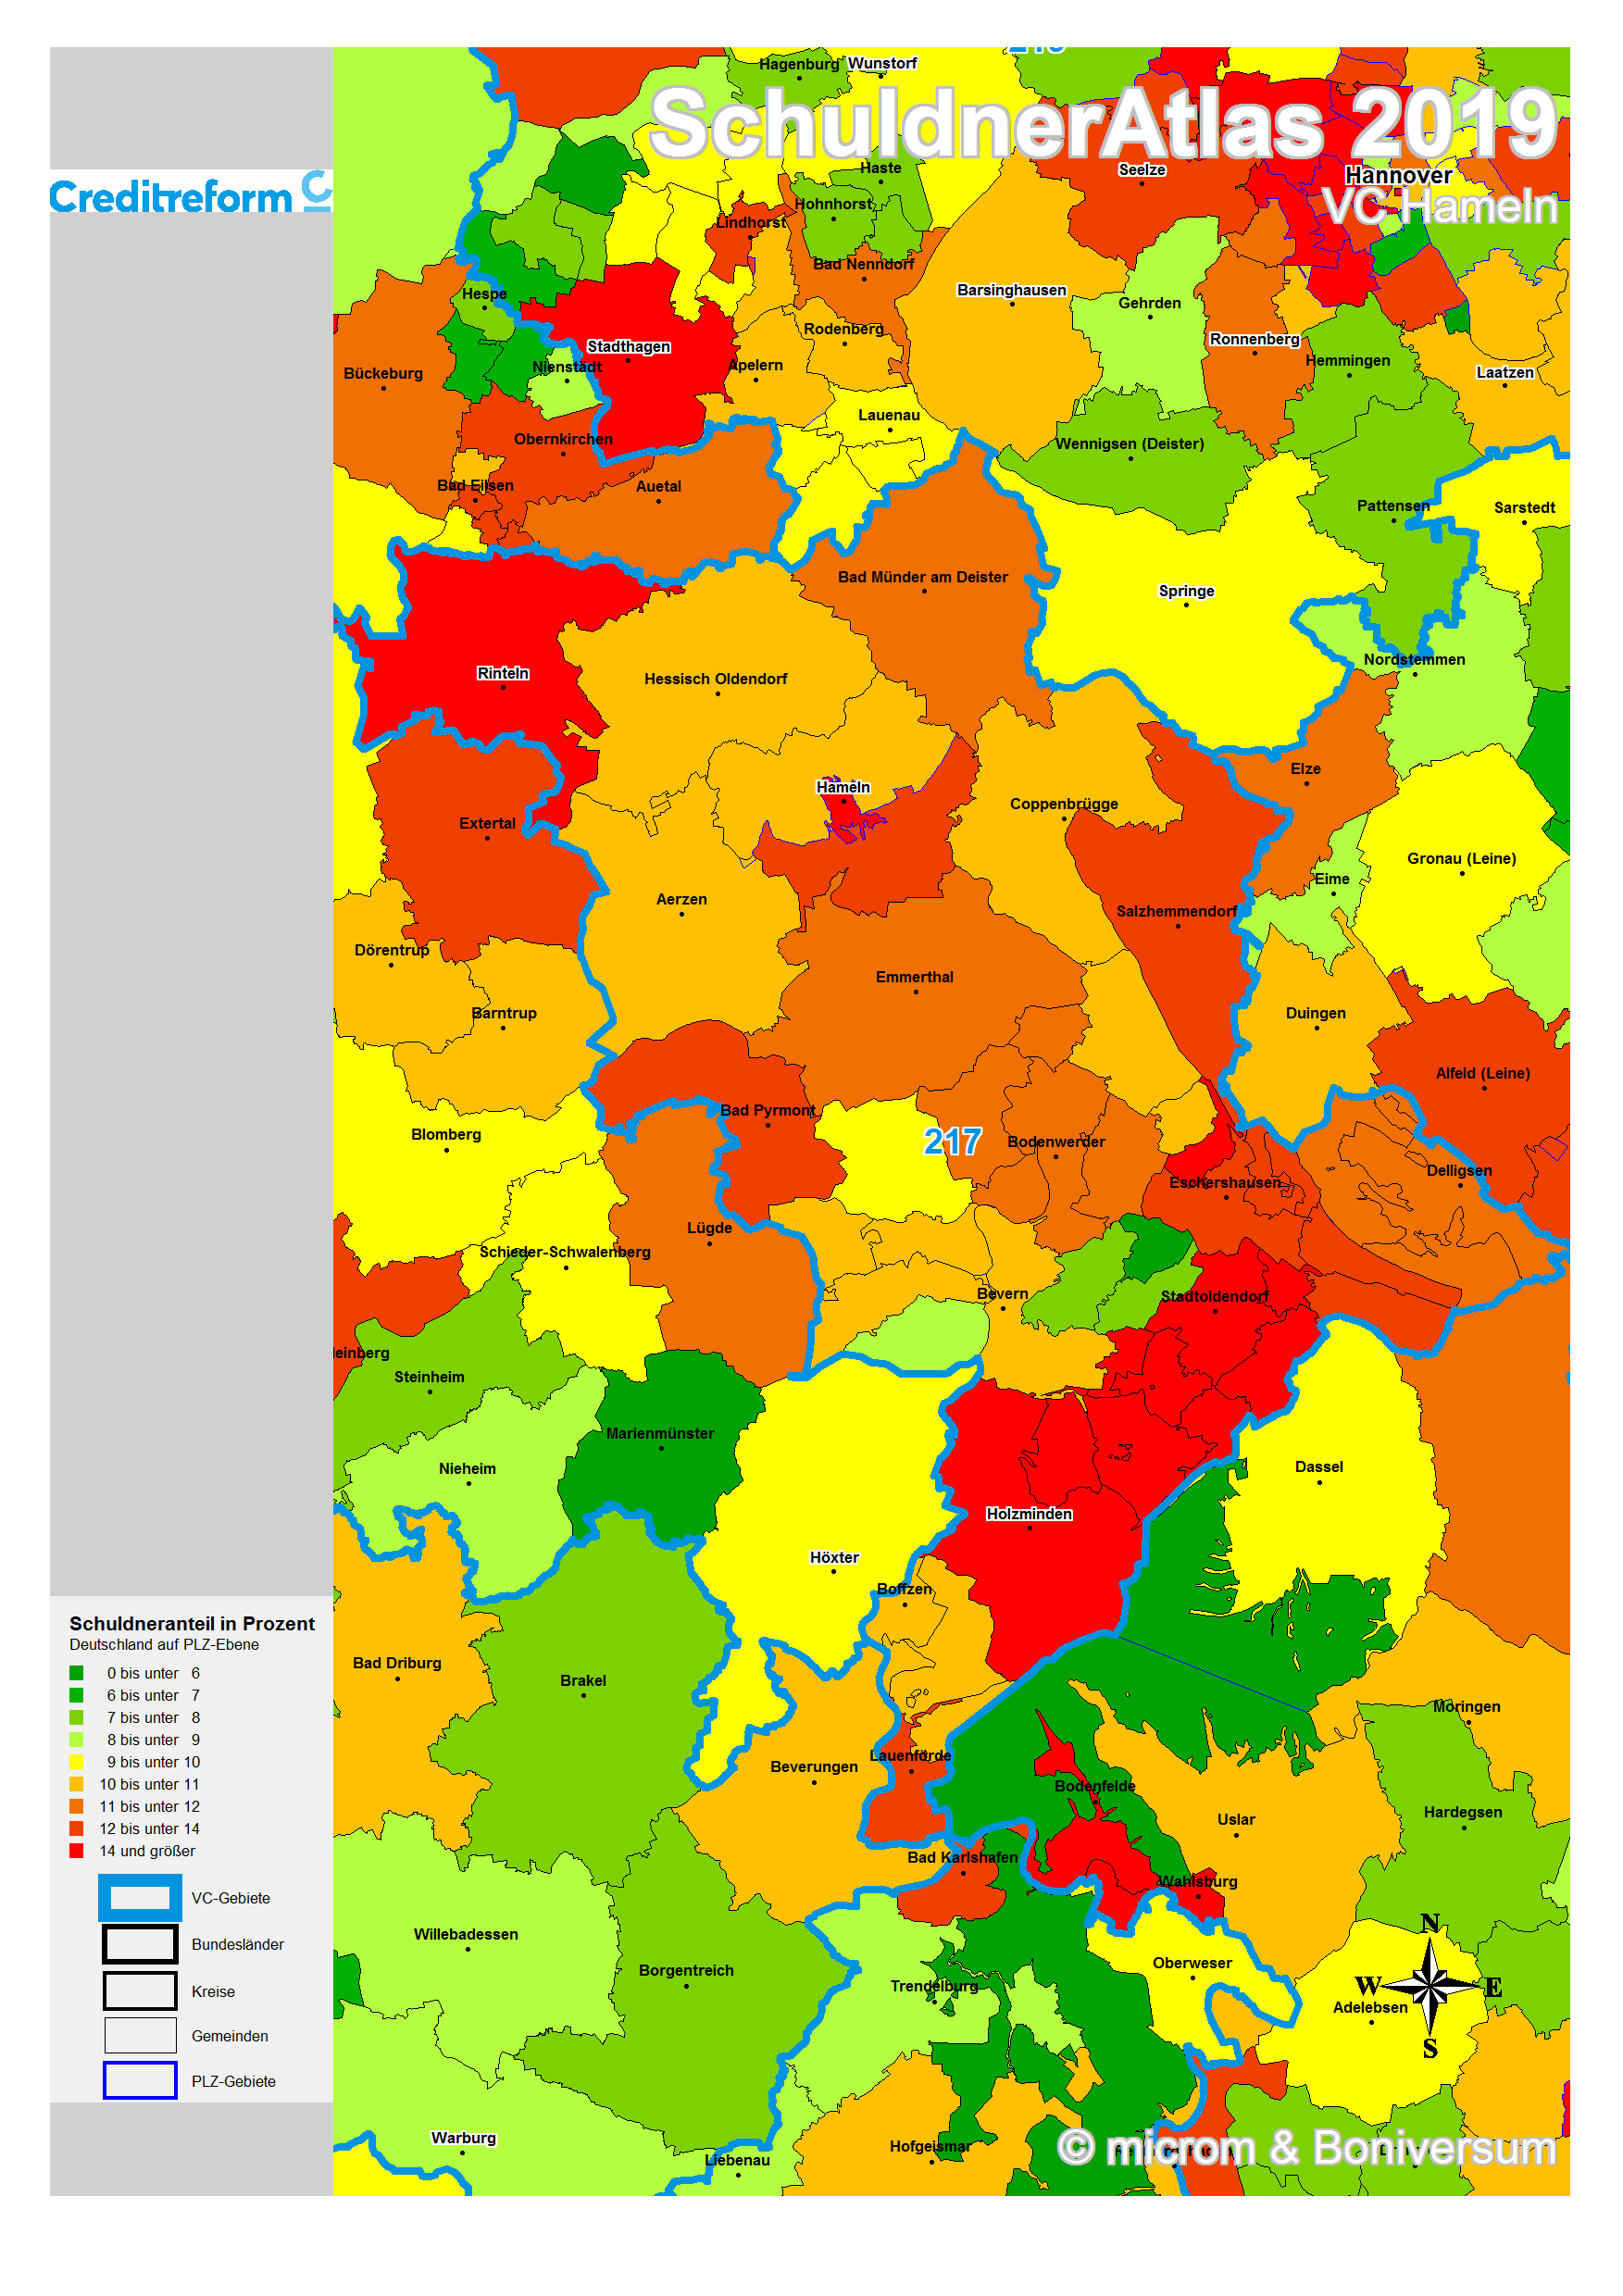This screenshot has height=2296, width=1623.
Task: Click the Bad Pyrmont label
Action: [x=767, y=1109]
